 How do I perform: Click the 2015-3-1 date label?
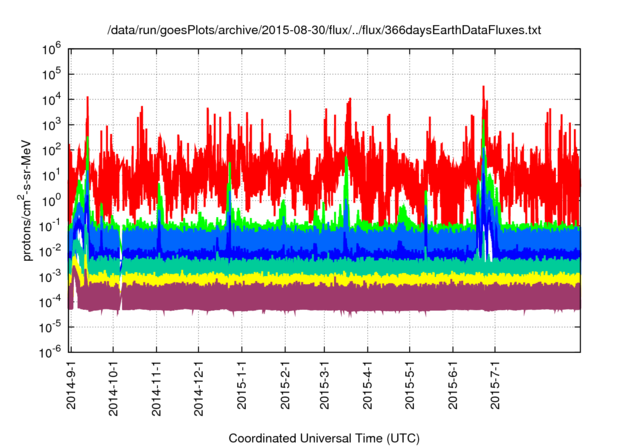click(324, 384)
